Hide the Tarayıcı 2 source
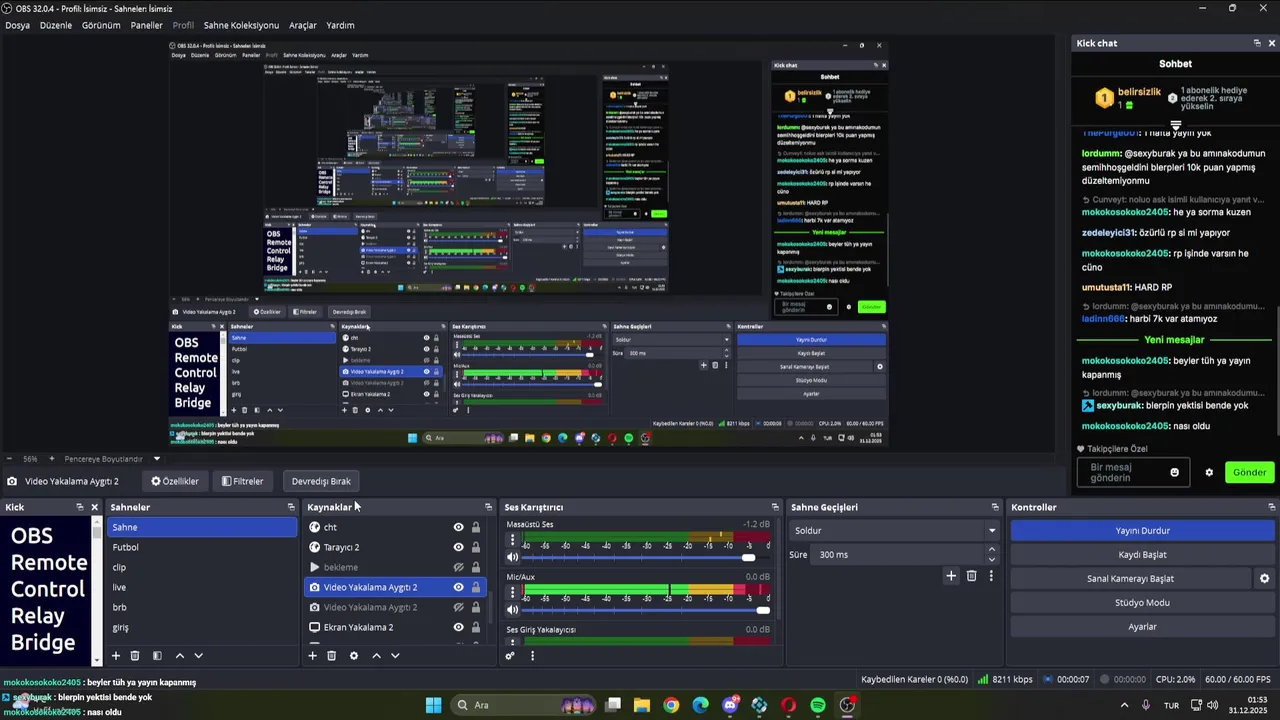 pyautogui.click(x=458, y=547)
